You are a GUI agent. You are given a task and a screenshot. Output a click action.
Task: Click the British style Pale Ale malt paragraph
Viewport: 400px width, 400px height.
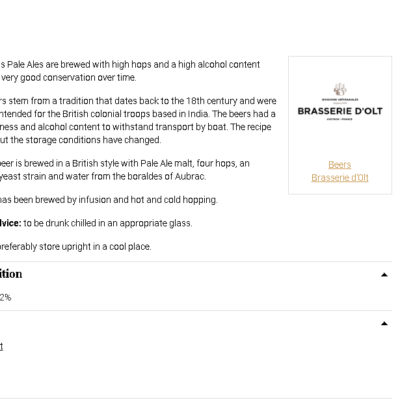tap(125, 170)
